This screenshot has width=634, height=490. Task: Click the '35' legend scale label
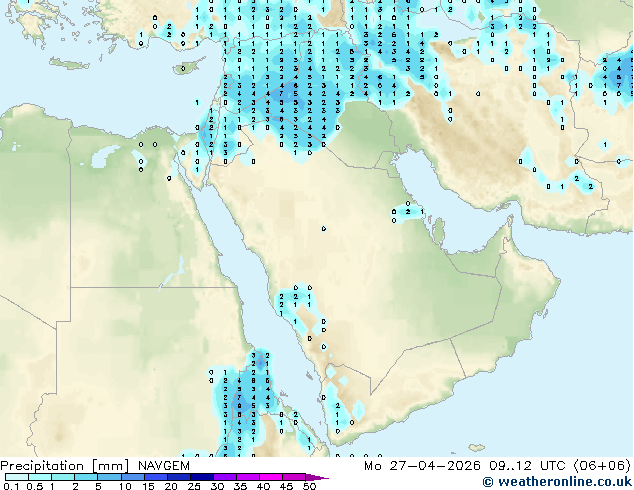click(240, 486)
